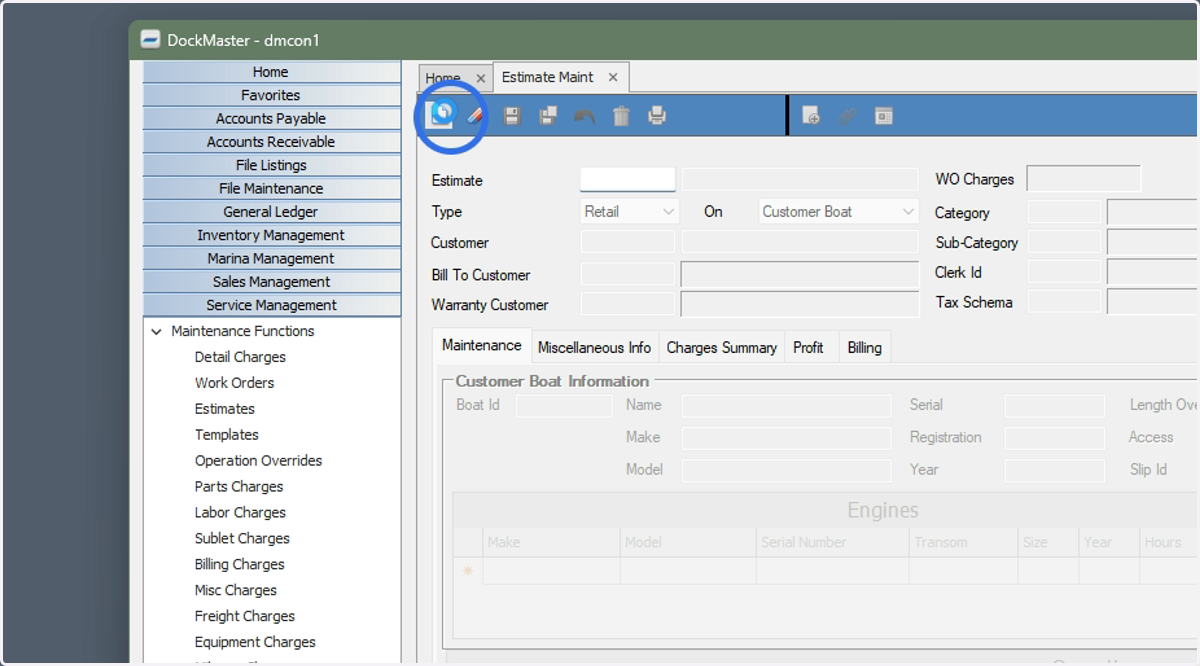Image resolution: width=1200 pixels, height=666 pixels.
Task: Select Templates in tree
Action: coord(227,435)
